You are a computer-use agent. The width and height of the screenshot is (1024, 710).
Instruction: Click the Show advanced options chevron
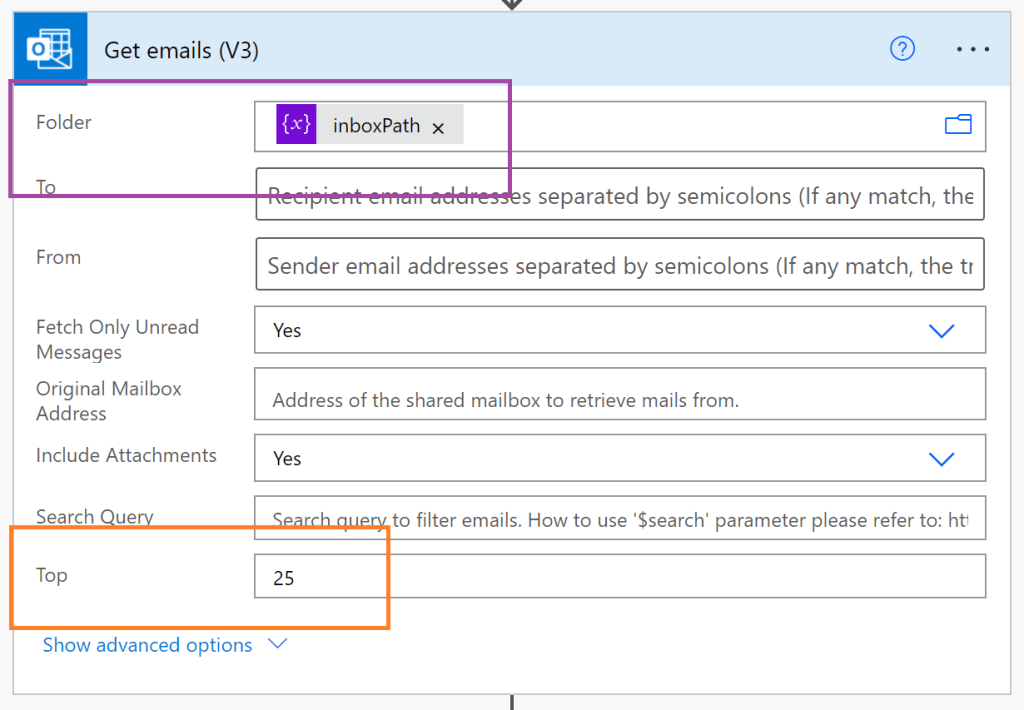click(278, 644)
